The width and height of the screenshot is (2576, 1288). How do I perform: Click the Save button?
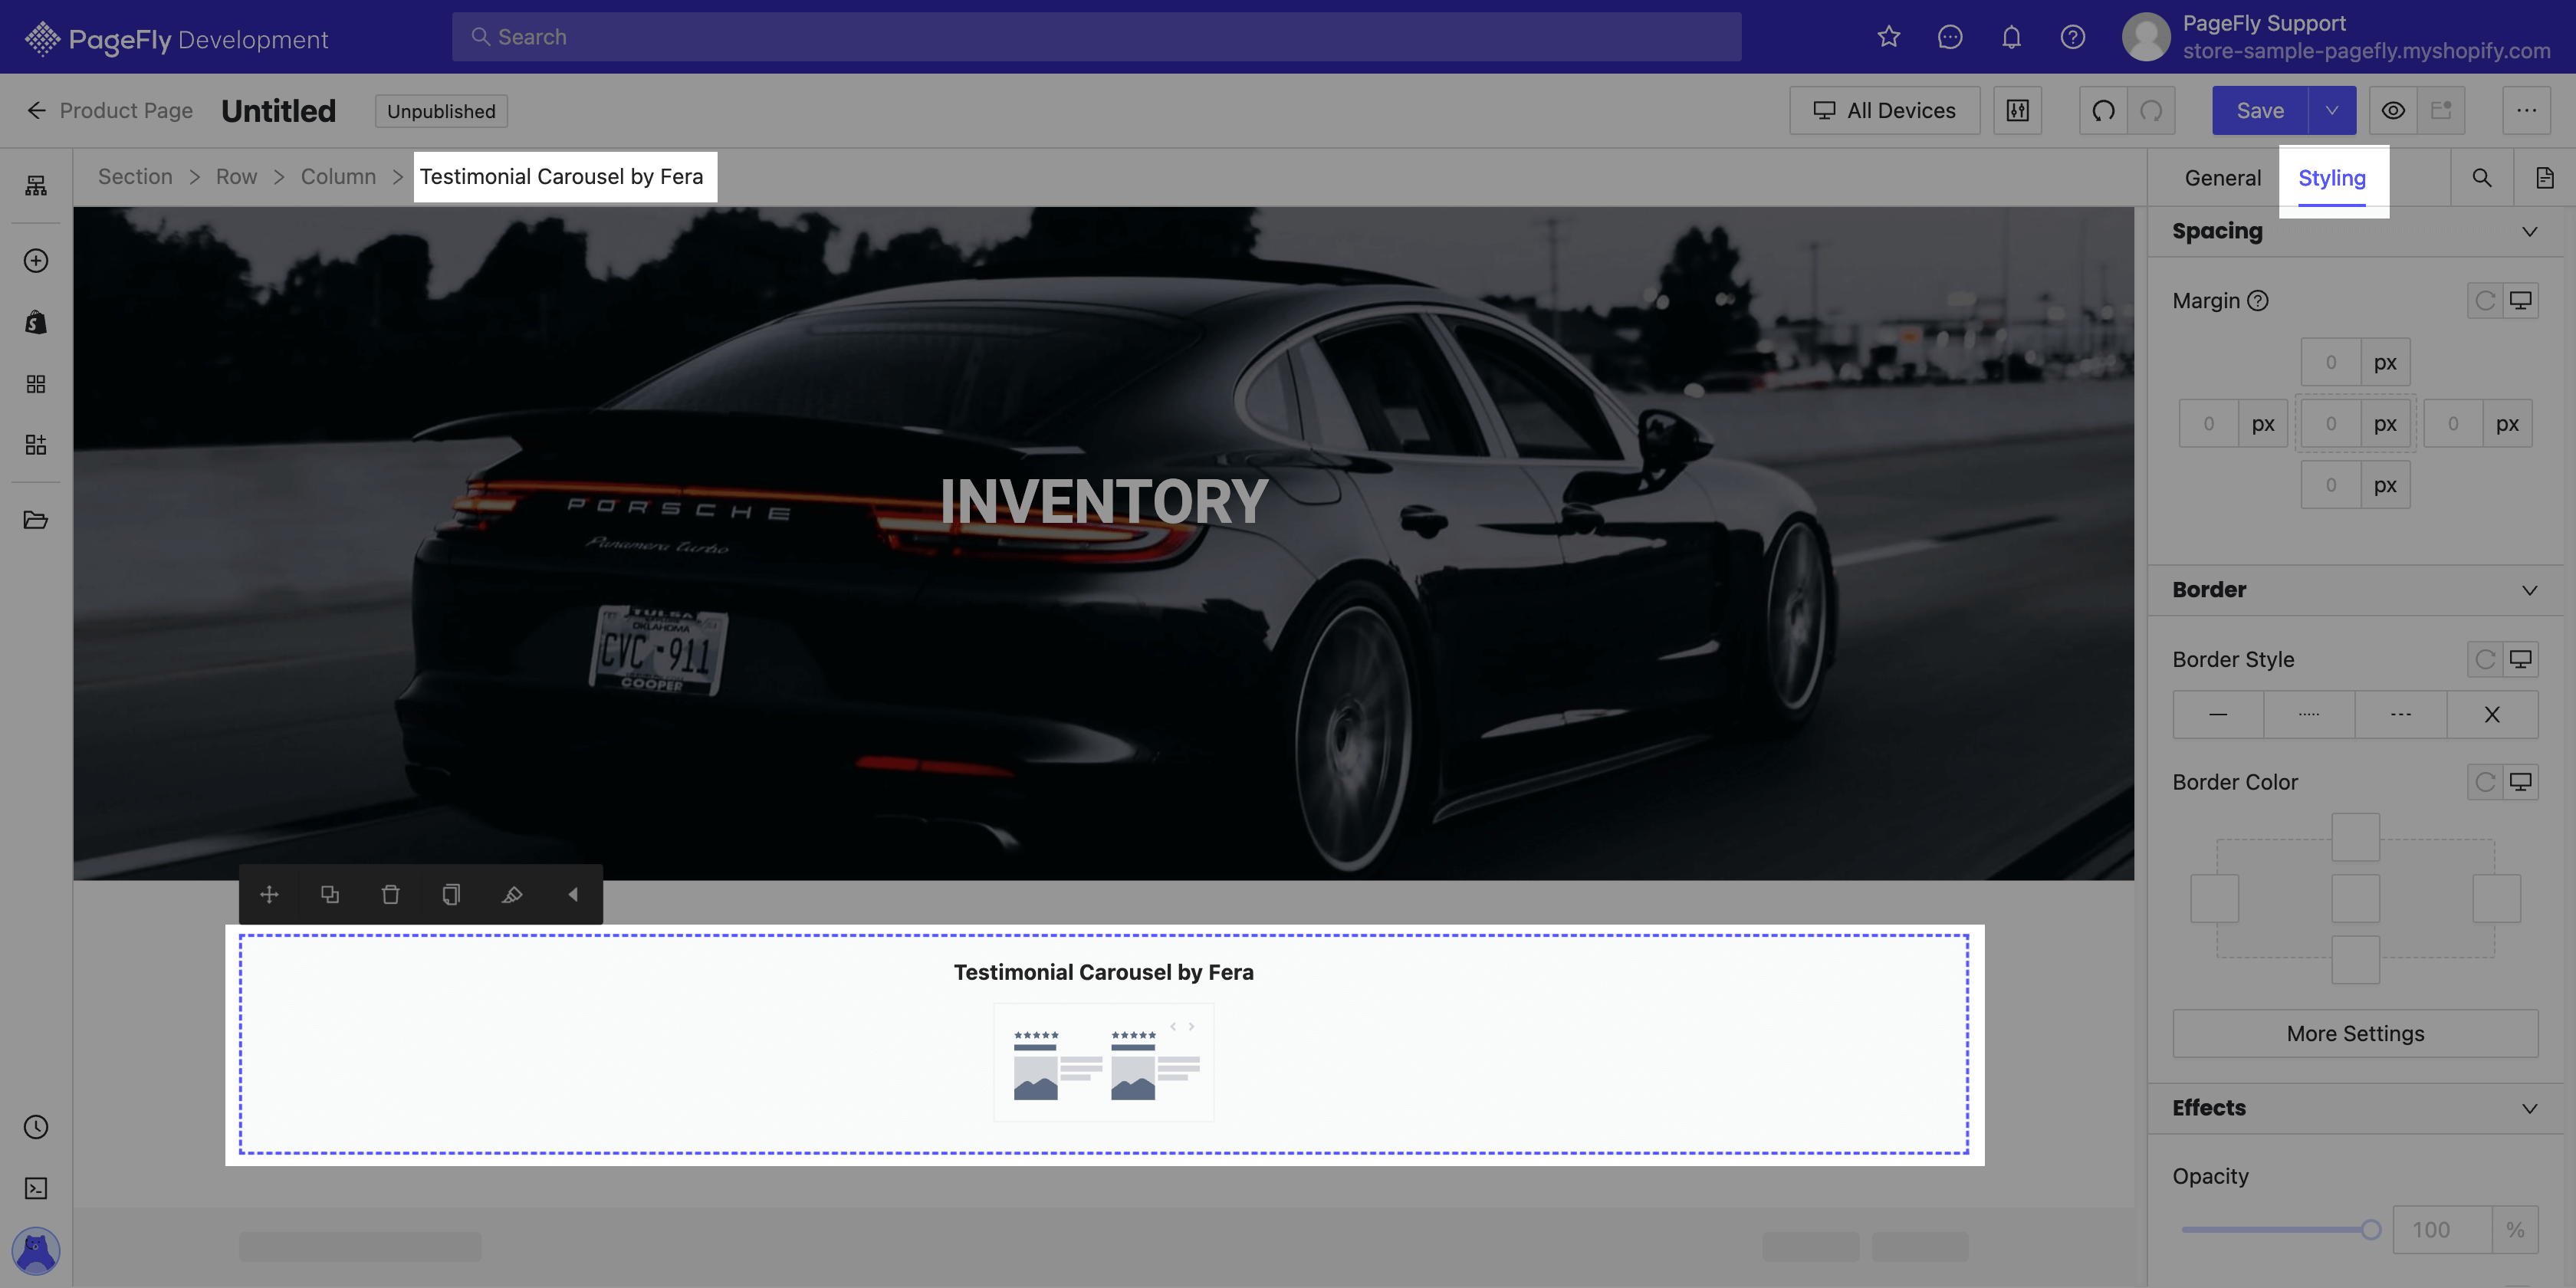point(2260,110)
